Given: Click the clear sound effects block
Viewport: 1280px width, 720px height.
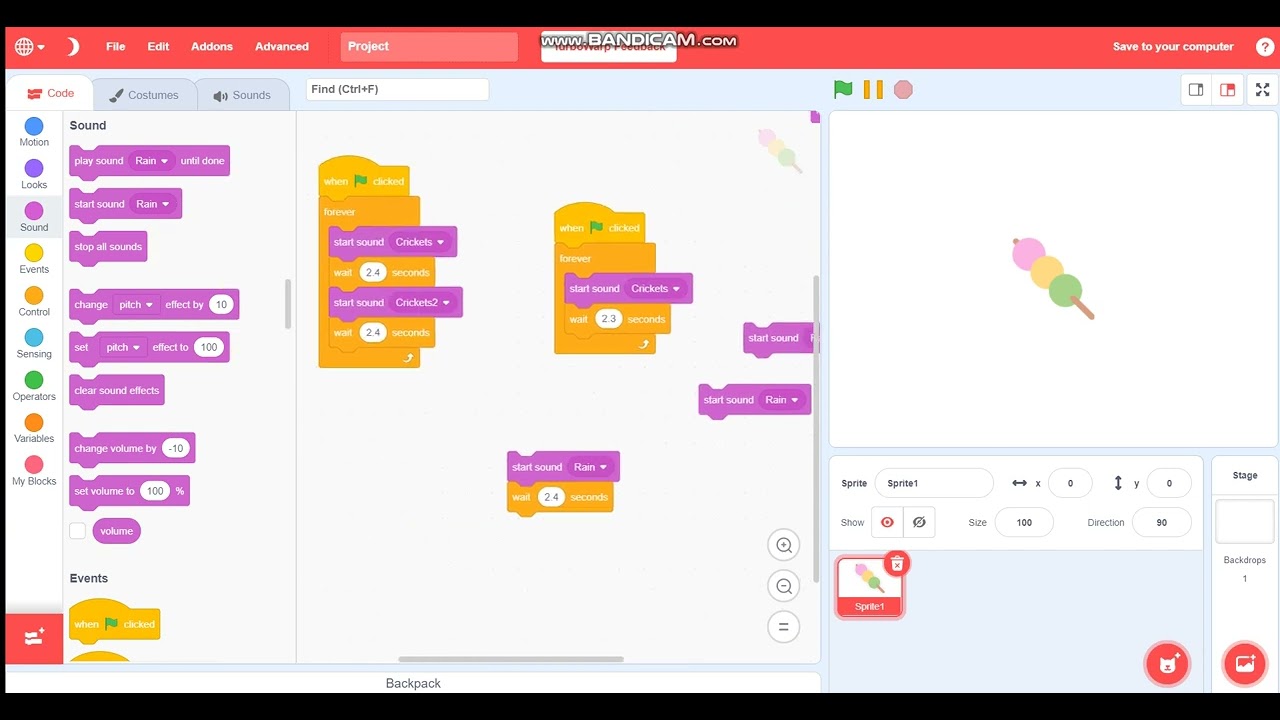Looking at the screenshot, I should pyautogui.click(x=116, y=391).
